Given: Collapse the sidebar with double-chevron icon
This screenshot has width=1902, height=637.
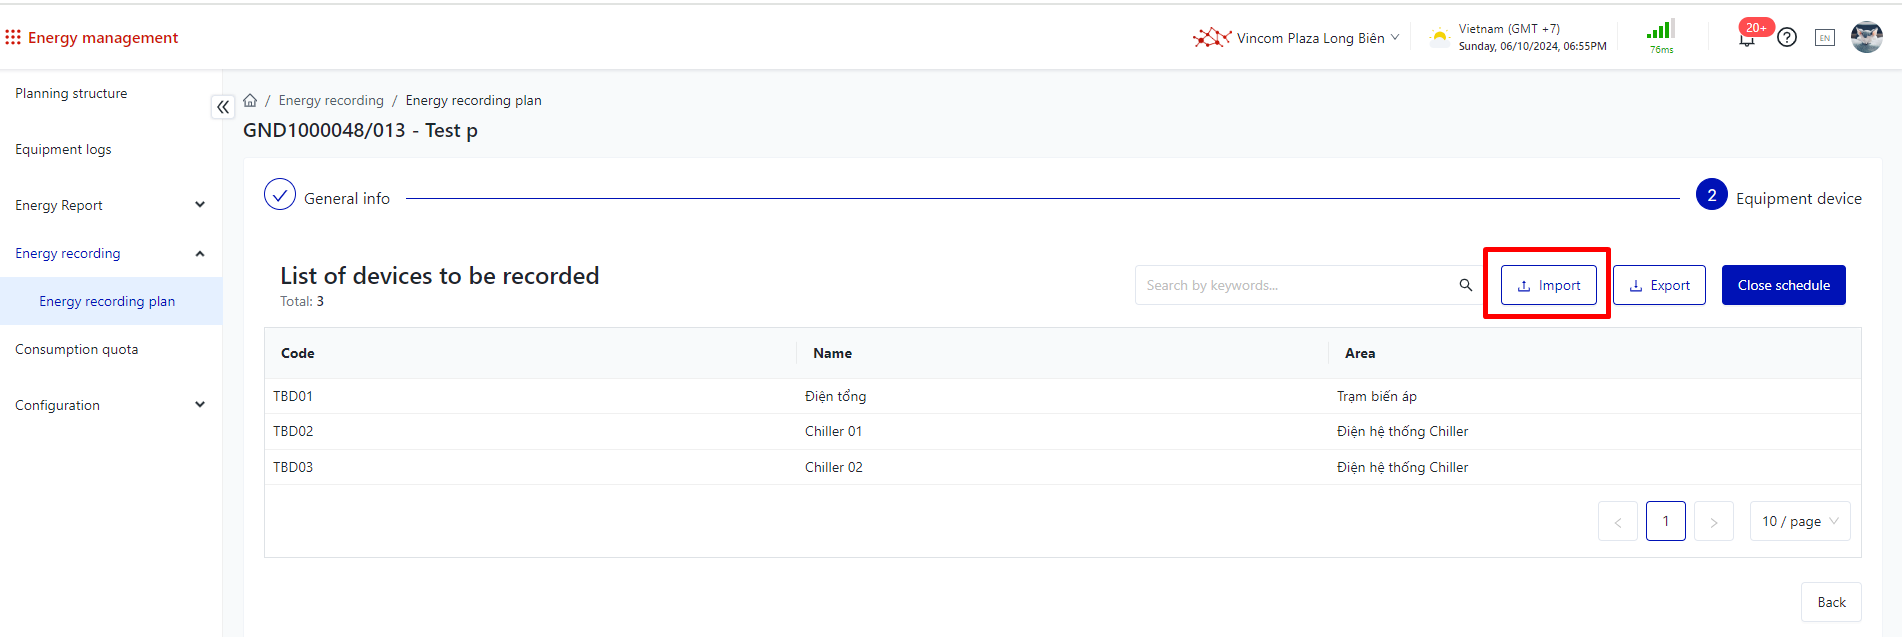Looking at the screenshot, I should (x=223, y=106).
